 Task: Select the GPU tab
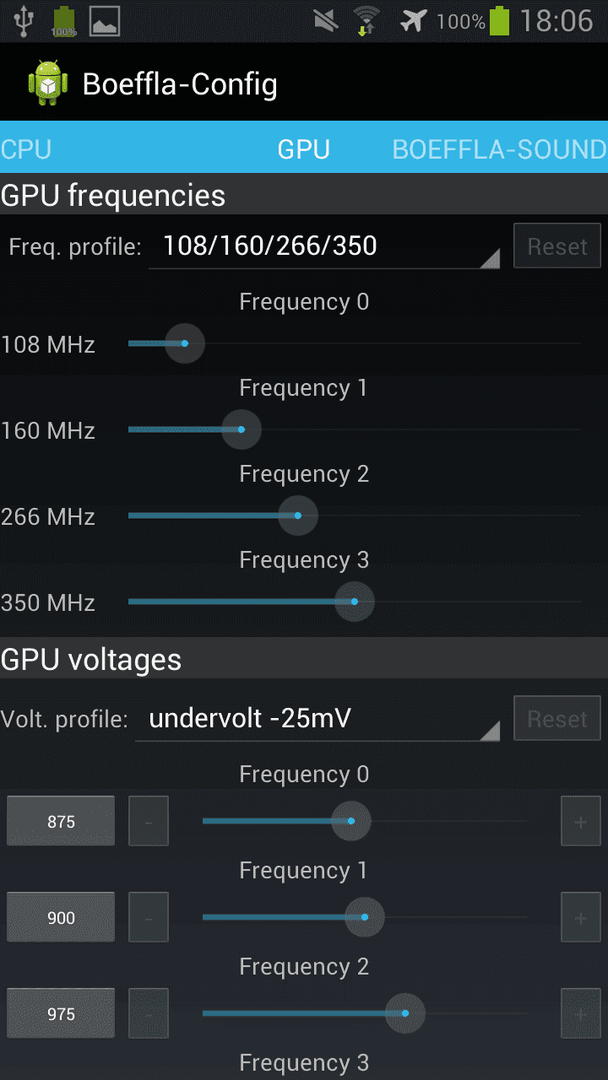(304, 149)
